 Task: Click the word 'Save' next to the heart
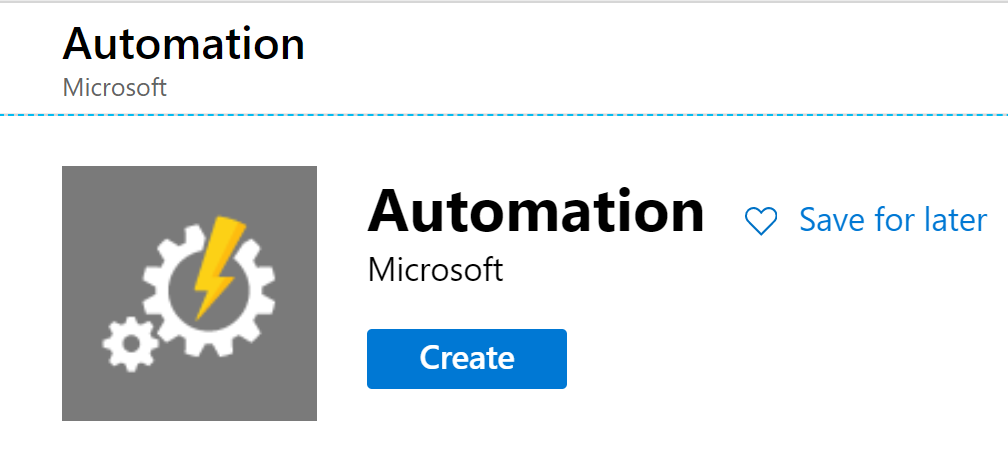pos(832,220)
